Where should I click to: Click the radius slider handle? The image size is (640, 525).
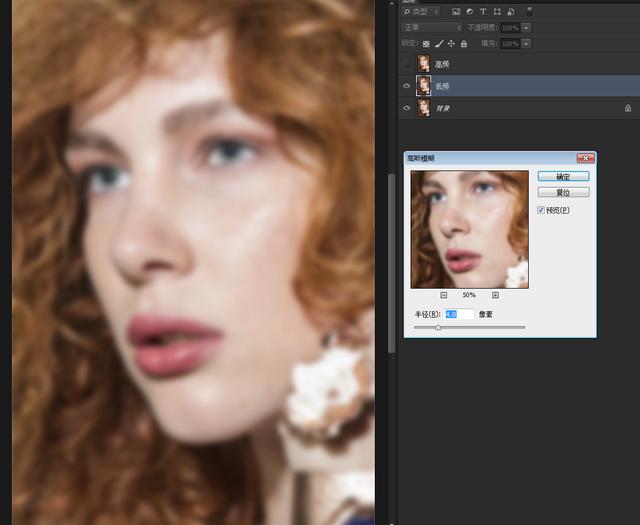tap(438, 327)
